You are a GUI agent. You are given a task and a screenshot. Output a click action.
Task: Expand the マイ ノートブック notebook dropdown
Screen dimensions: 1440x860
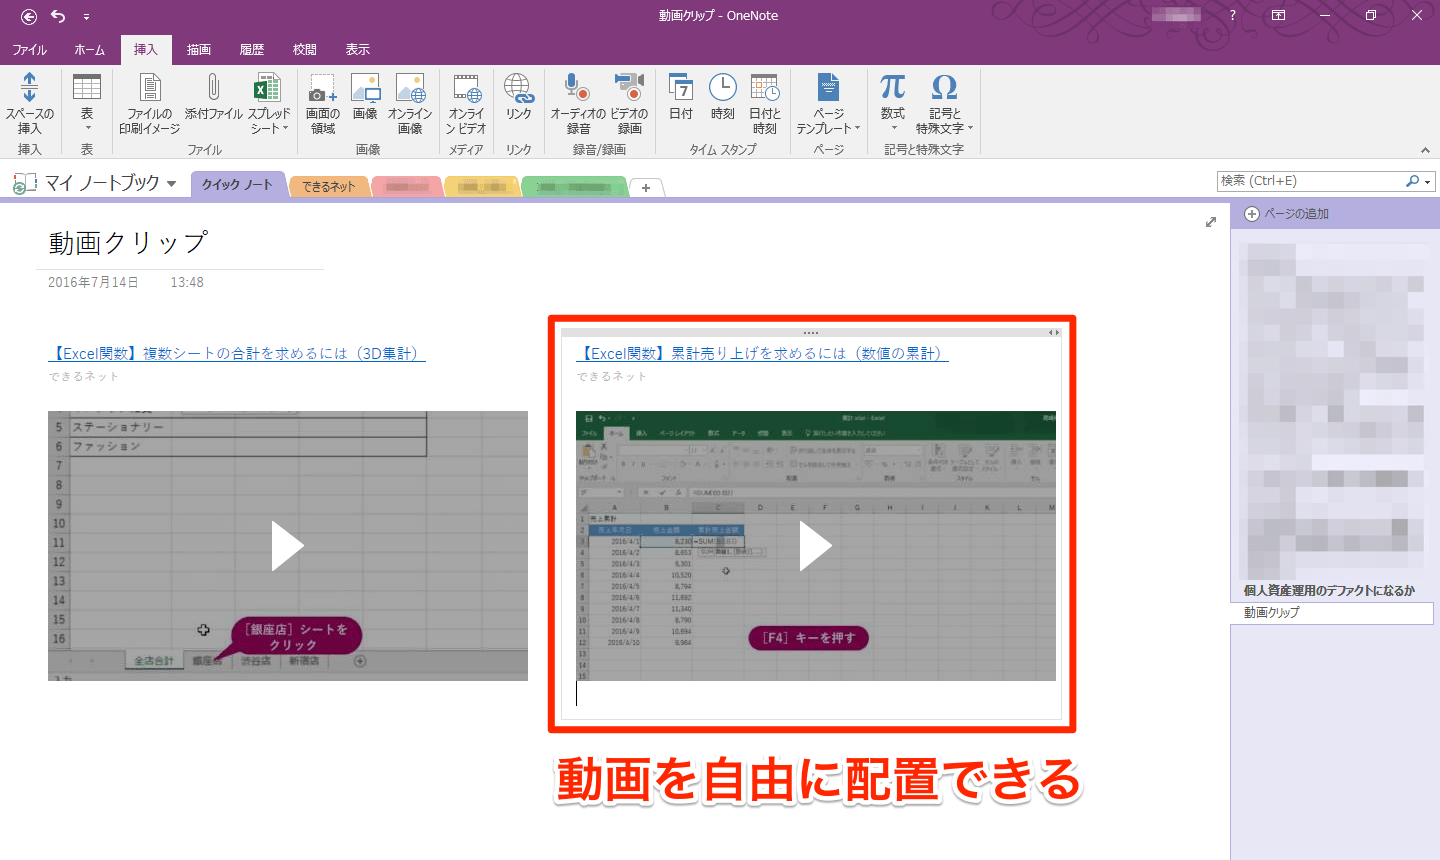tap(172, 184)
